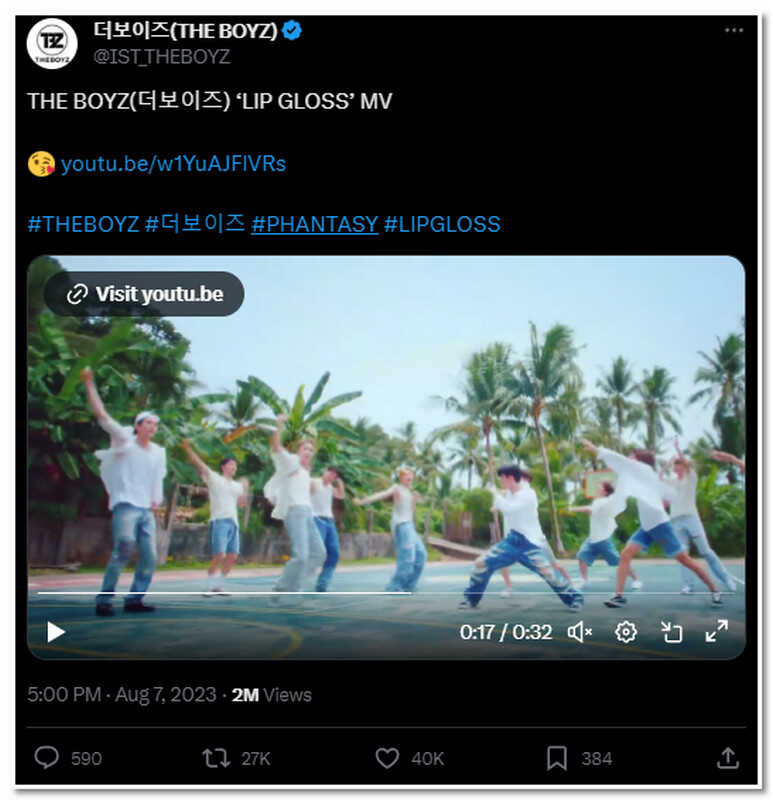Image resolution: width=773 pixels, height=800 pixels.
Task: Open THE BOYZ profile avatar
Action: click(52, 44)
